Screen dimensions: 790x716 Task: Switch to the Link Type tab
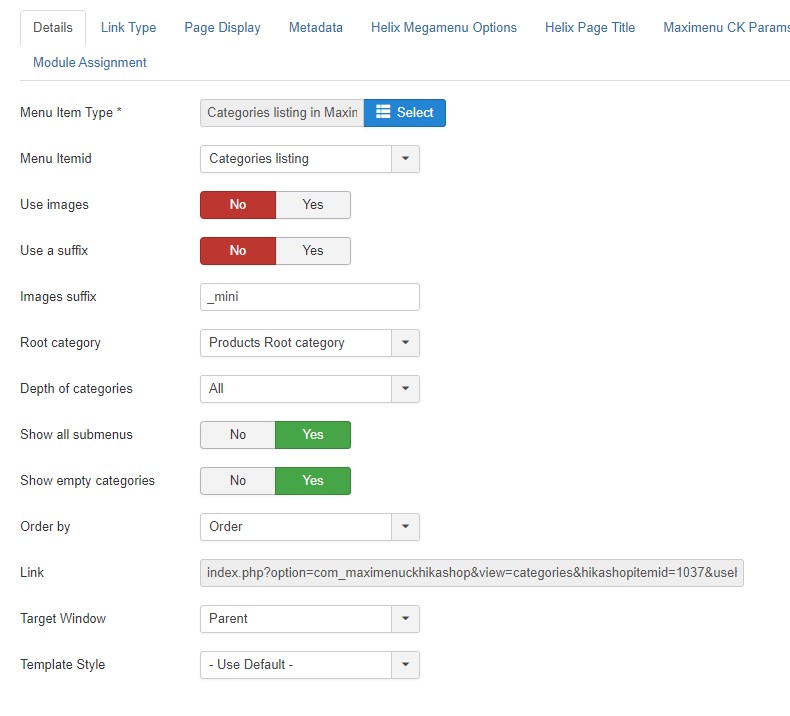coord(128,28)
